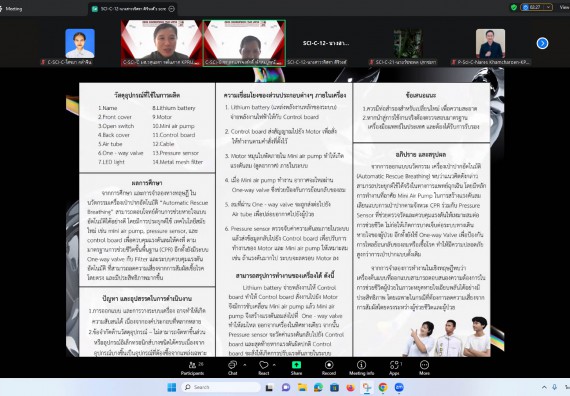
Task: Click '10.Mini air pump' in the materials list
Action: click(173, 126)
